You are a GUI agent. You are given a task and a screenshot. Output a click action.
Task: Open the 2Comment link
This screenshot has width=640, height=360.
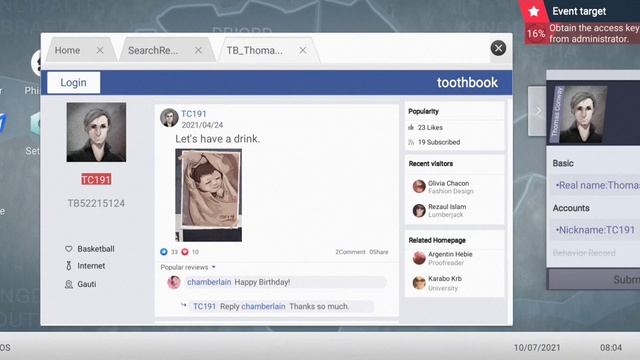[x=350, y=252]
